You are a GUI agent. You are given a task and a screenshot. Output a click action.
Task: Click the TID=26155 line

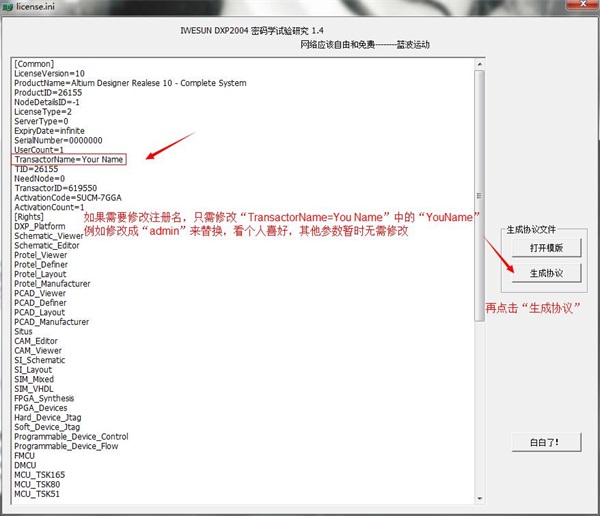point(36,169)
